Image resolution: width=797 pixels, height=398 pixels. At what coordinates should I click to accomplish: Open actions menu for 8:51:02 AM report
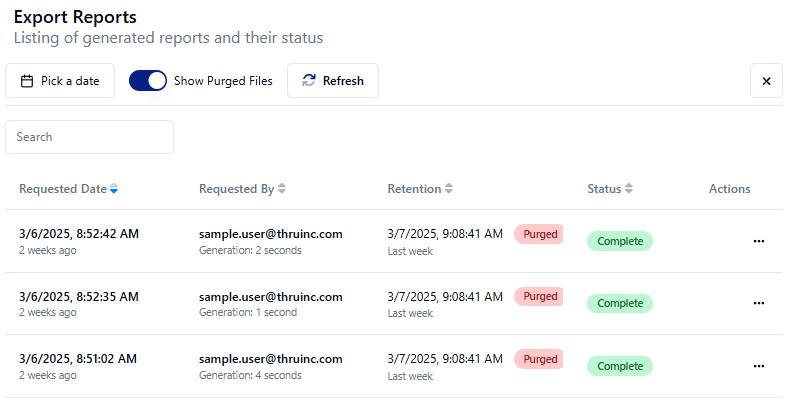[759, 366]
